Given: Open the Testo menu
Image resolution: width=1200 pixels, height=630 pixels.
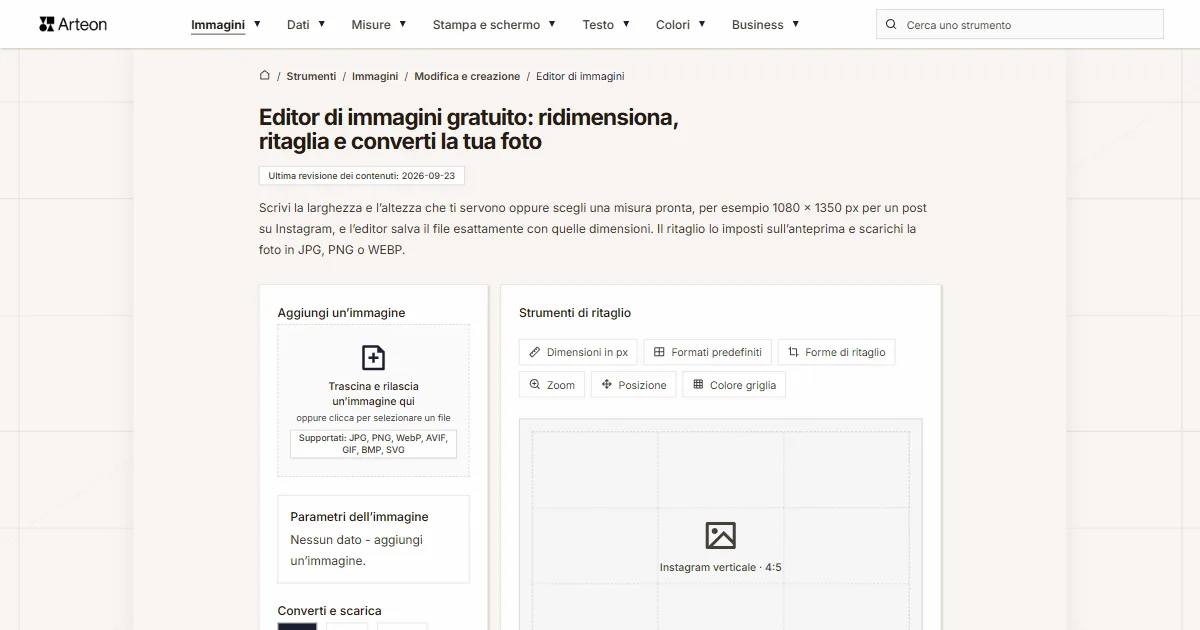Looking at the screenshot, I should point(598,24).
